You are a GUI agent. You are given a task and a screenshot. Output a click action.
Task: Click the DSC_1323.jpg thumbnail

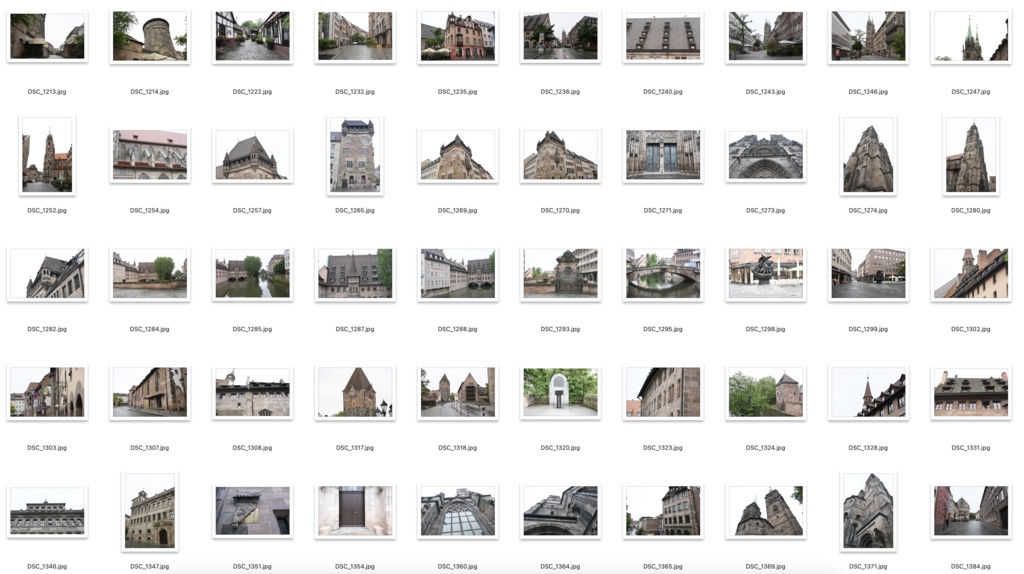(x=663, y=392)
